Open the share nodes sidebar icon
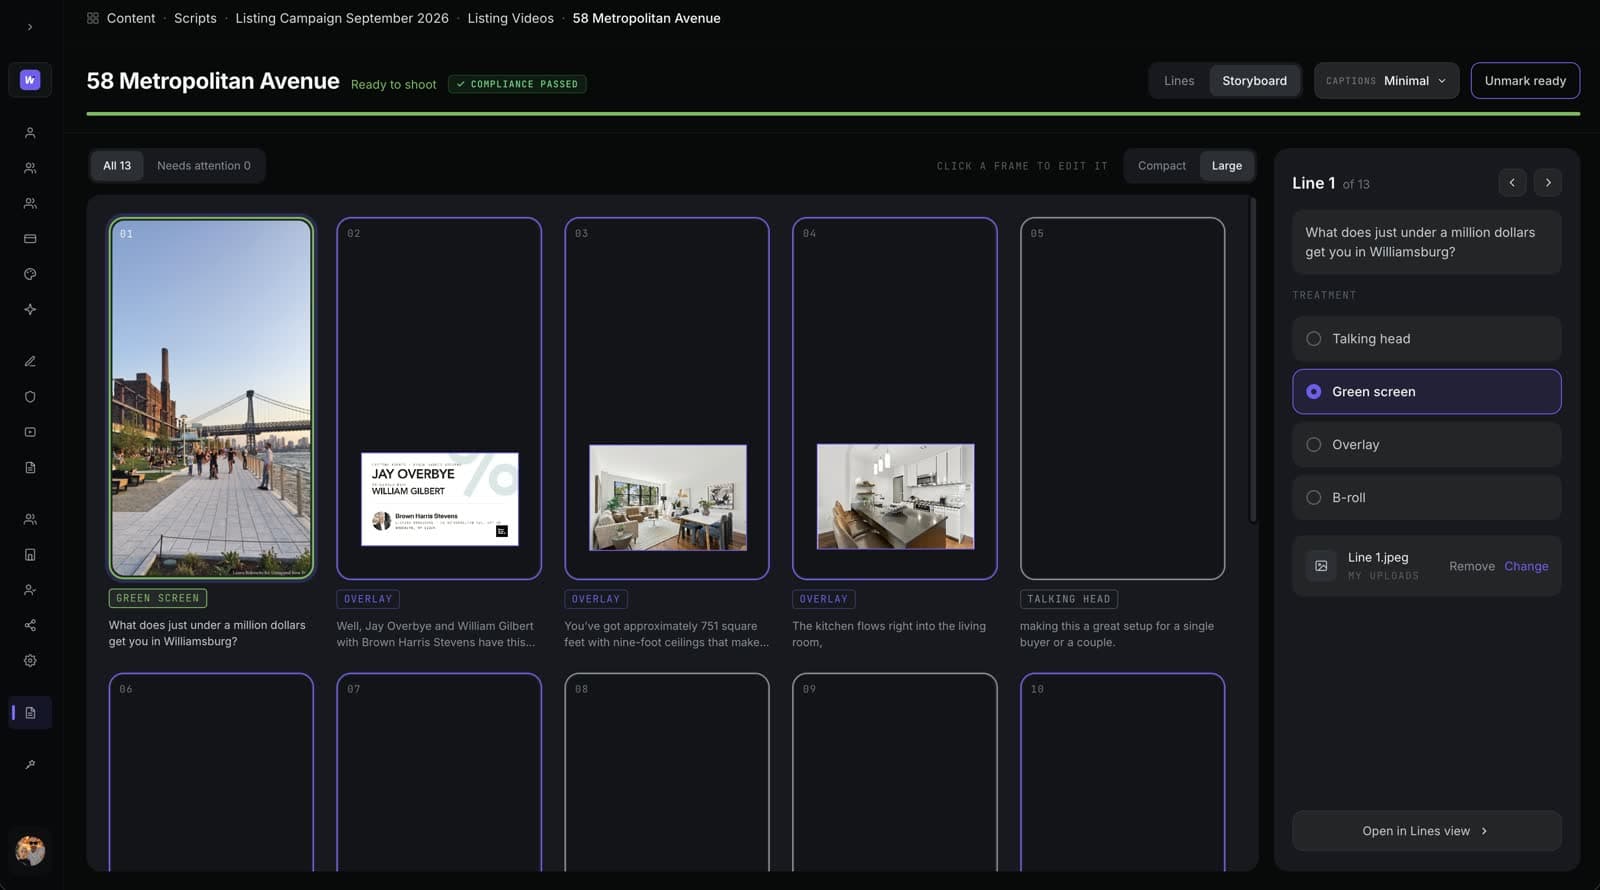 point(30,625)
